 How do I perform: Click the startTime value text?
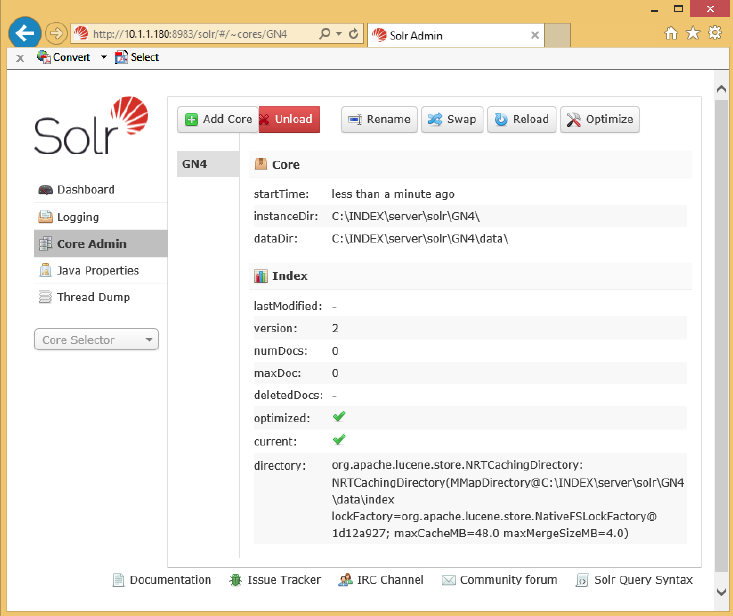pyautogui.click(x=393, y=194)
